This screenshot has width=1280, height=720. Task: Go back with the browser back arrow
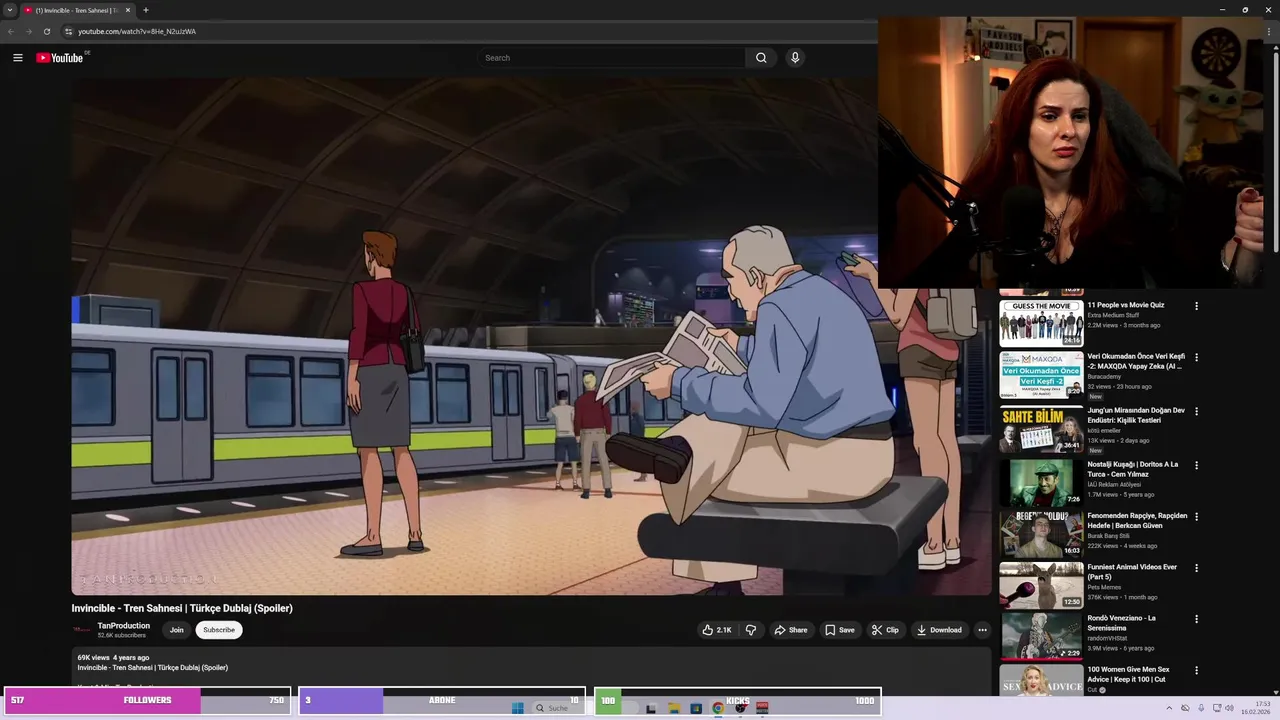click(x=11, y=31)
